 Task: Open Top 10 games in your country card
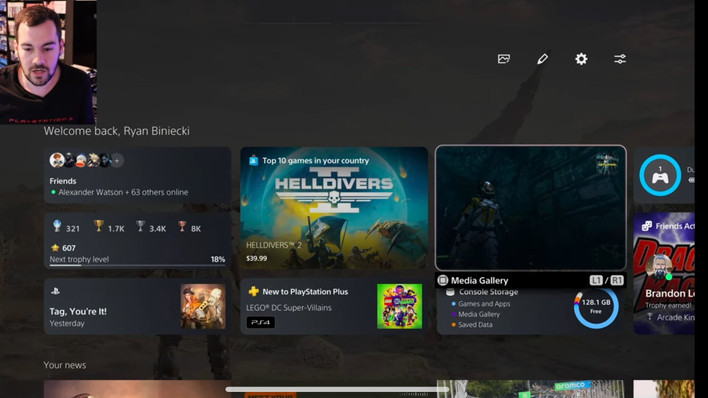[x=334, y=208]
